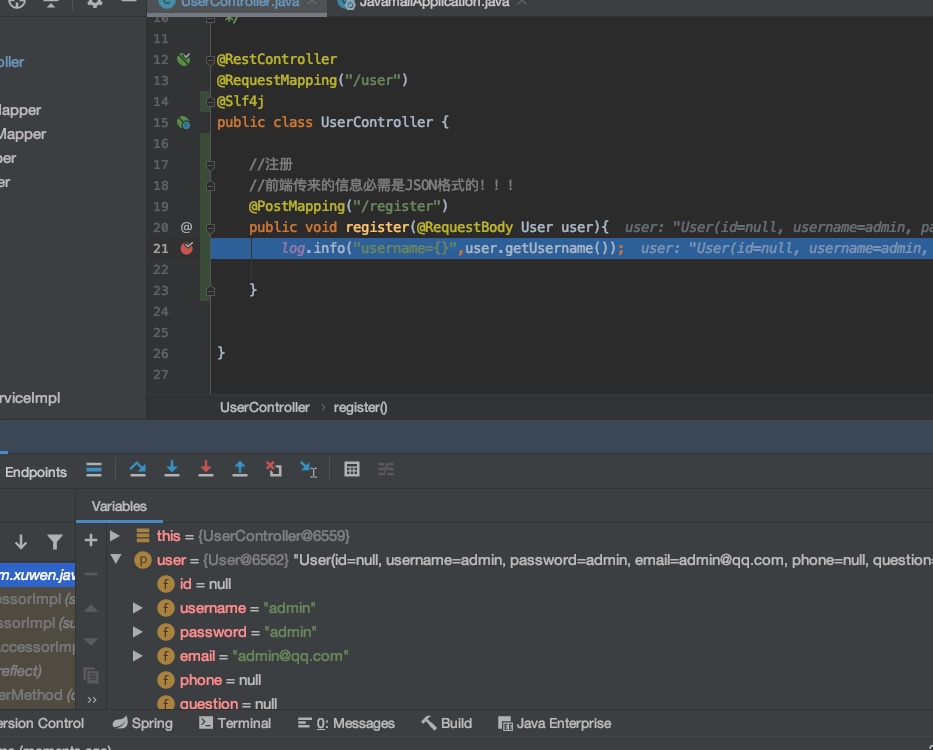The height and width of the screenshot is (750, 933).
Task: Toggle the breakpoint on line 21
Action: (186, 248)
